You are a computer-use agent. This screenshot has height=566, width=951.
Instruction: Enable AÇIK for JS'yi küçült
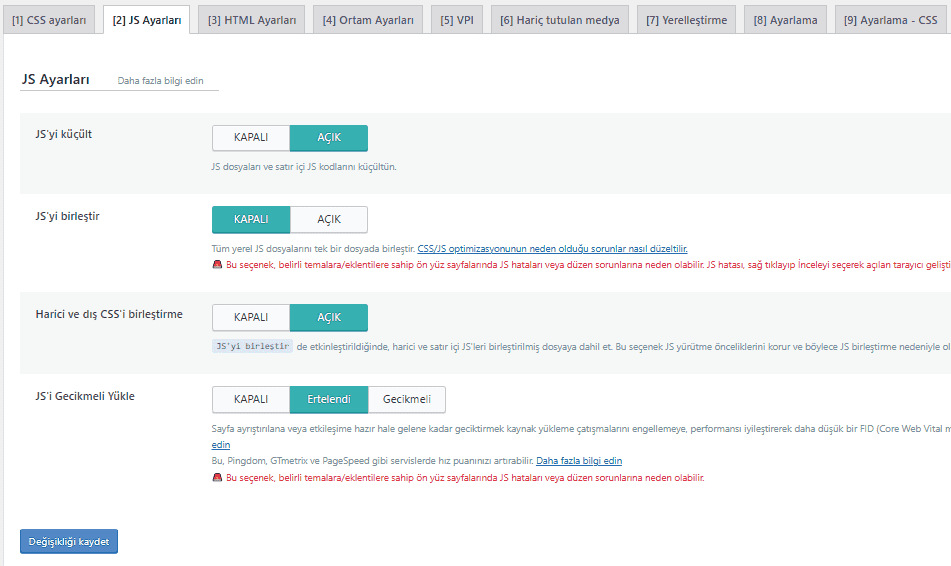(329, 138)
